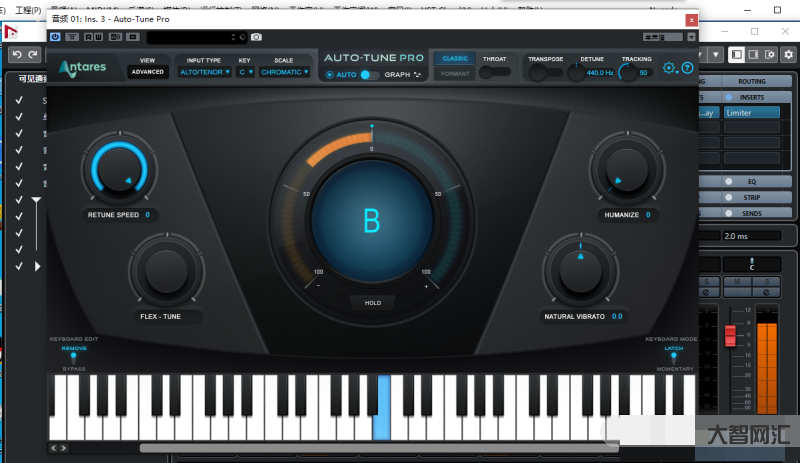Toggle Keyboard Edit Remove/Bypass switch
The width and height of the screenshot is (800, 463).
(73, 357)
